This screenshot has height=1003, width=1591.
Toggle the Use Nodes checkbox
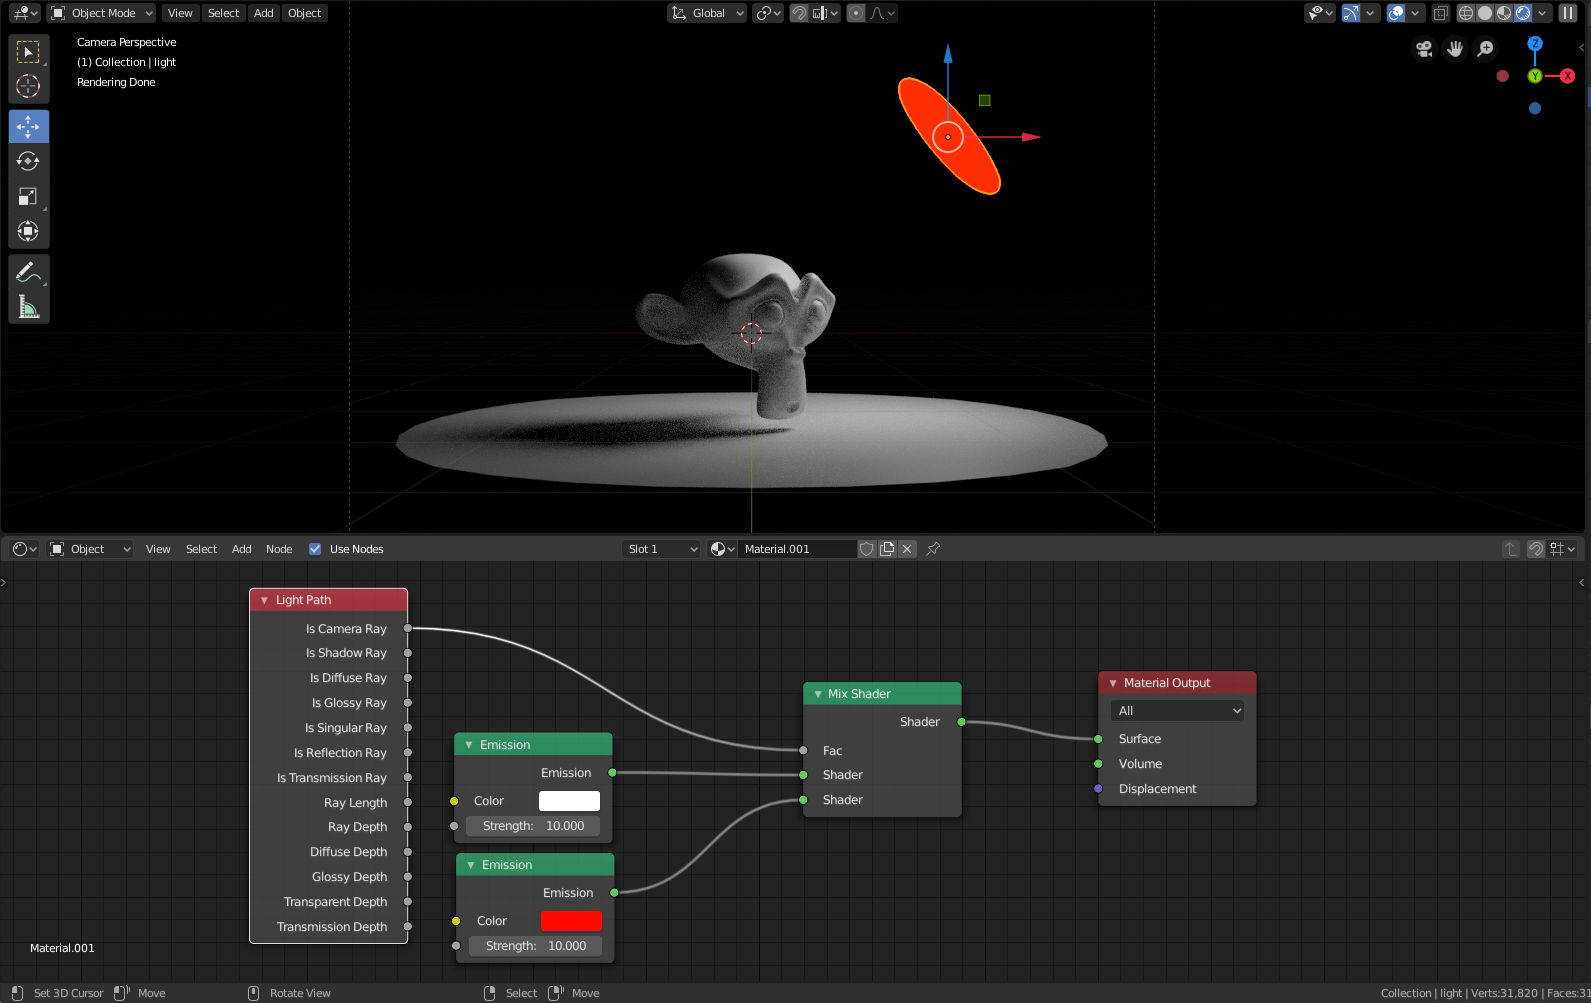[315, 549]
